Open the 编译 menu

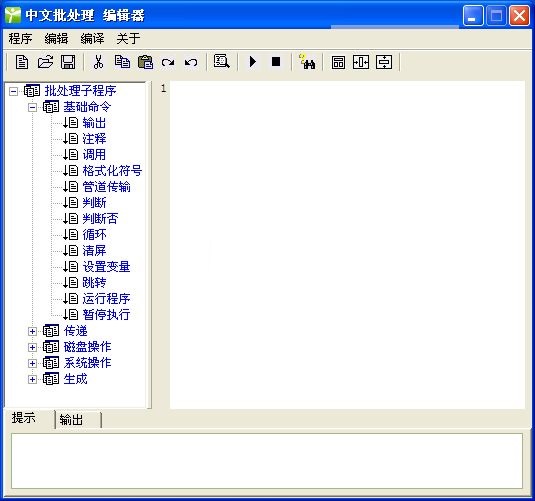tap(92, 39)
